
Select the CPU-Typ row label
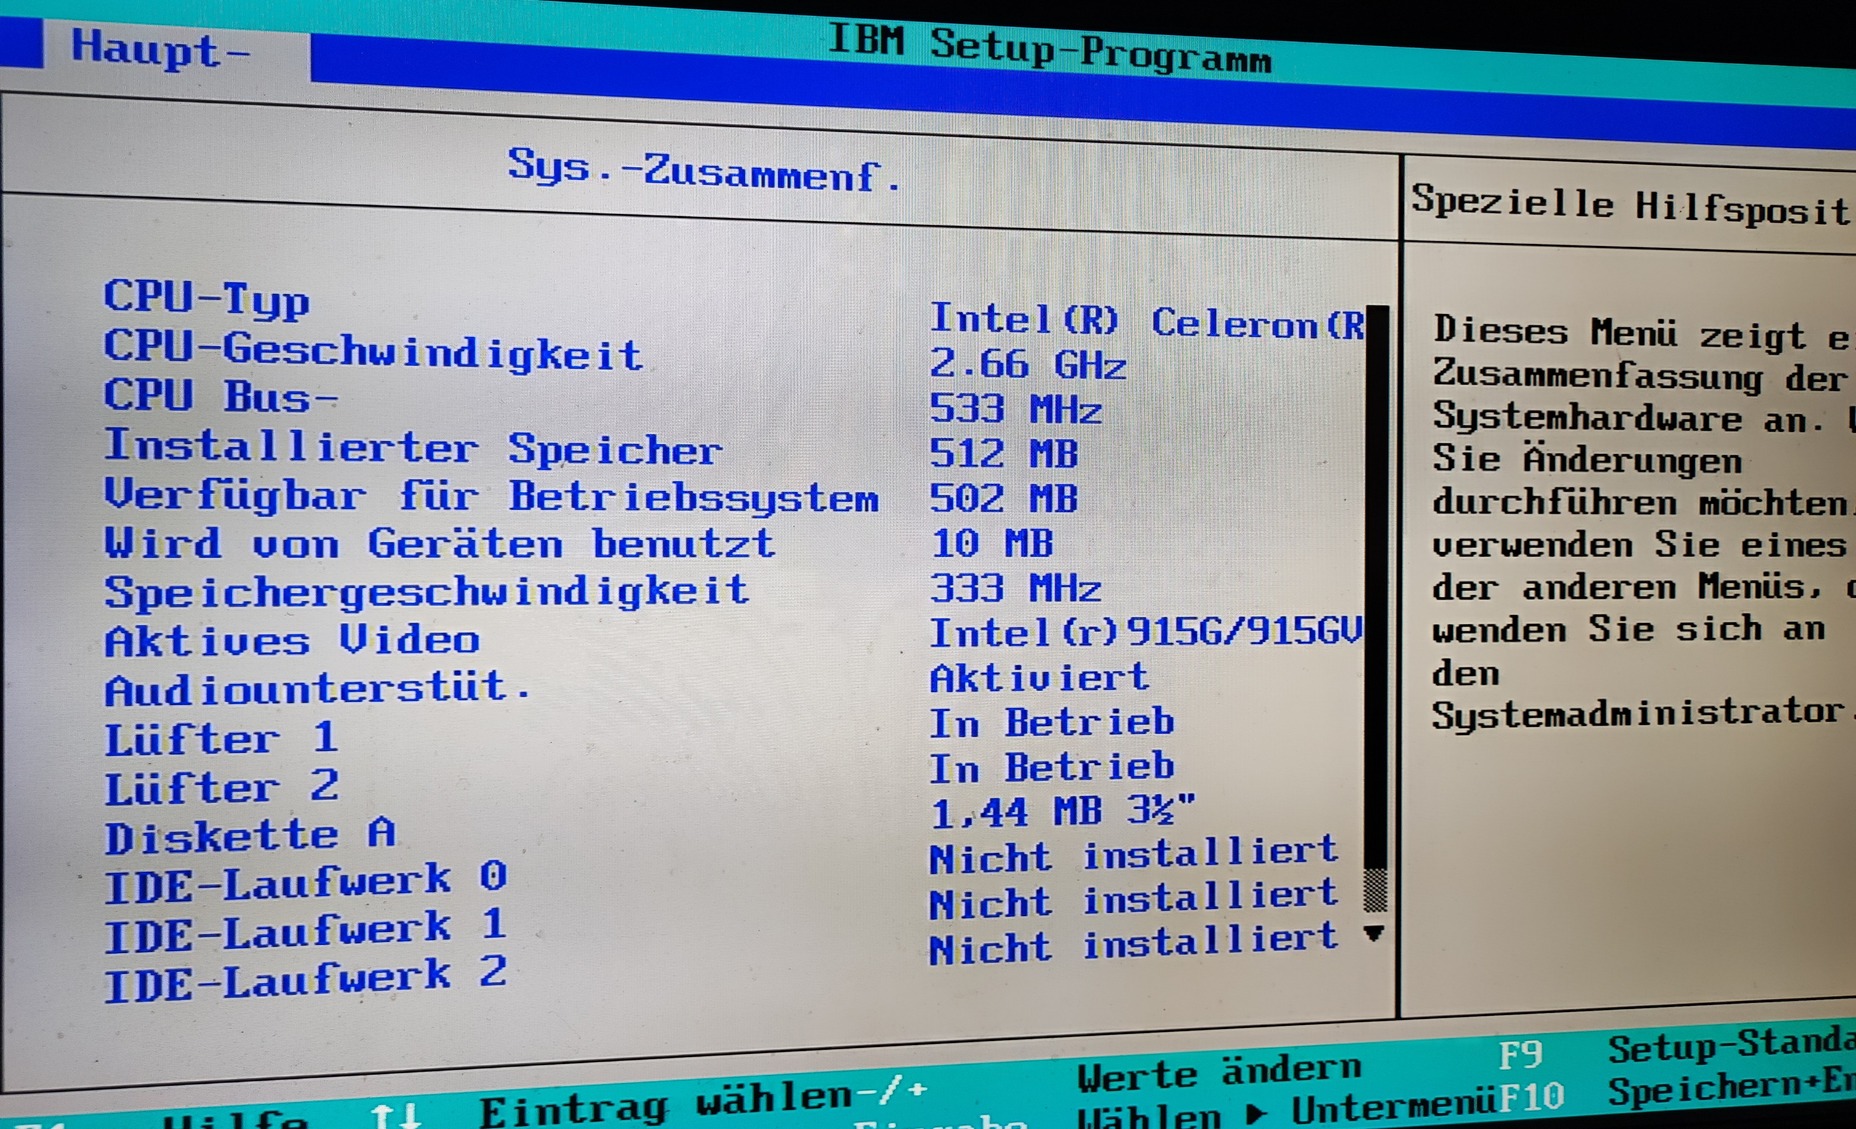coord(207,298)
